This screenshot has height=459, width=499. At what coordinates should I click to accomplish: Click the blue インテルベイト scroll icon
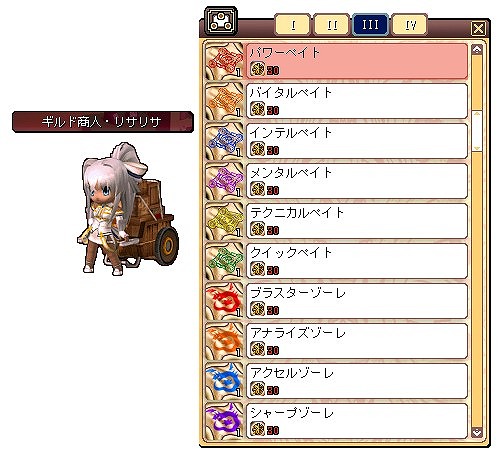coord(224,141)
